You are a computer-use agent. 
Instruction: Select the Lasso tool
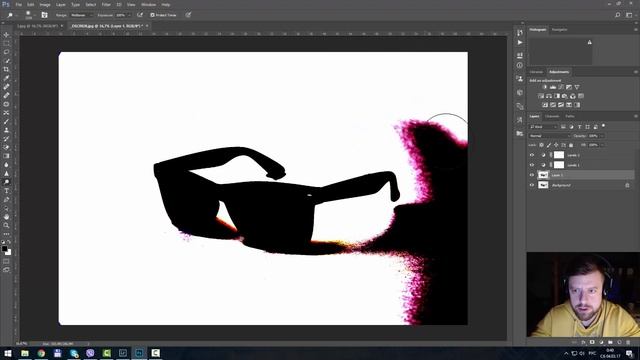pos(6,52)
